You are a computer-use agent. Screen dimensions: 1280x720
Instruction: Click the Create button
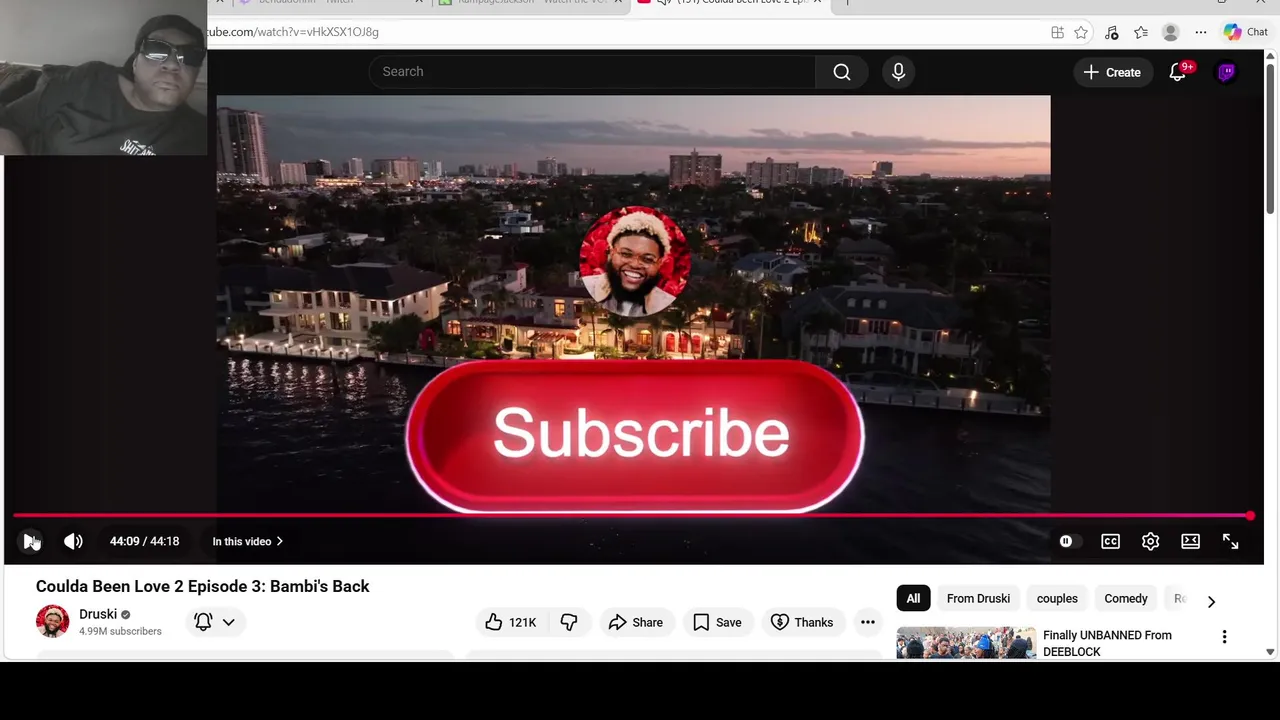coord(1112,72)
